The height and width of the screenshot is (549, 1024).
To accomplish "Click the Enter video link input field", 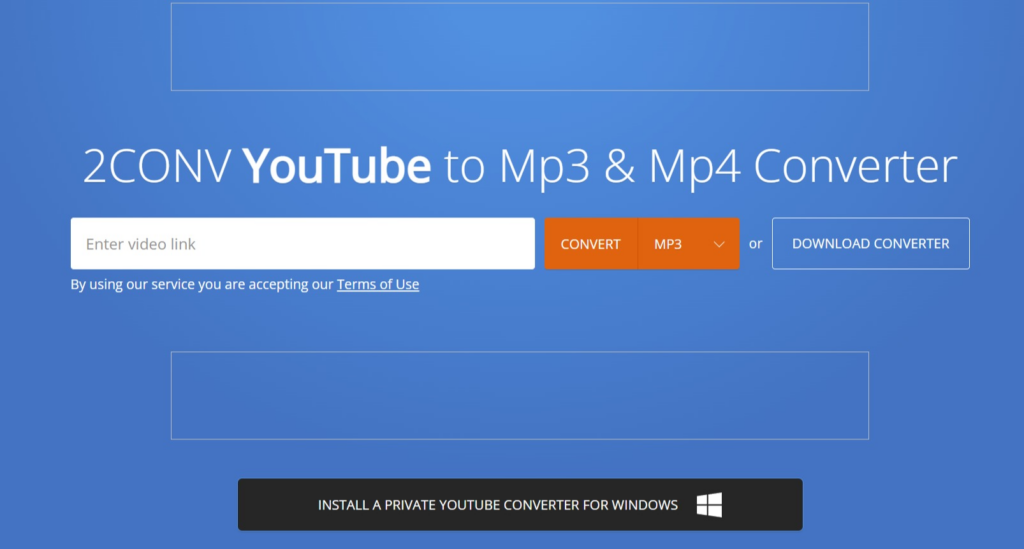I will 302,244.
